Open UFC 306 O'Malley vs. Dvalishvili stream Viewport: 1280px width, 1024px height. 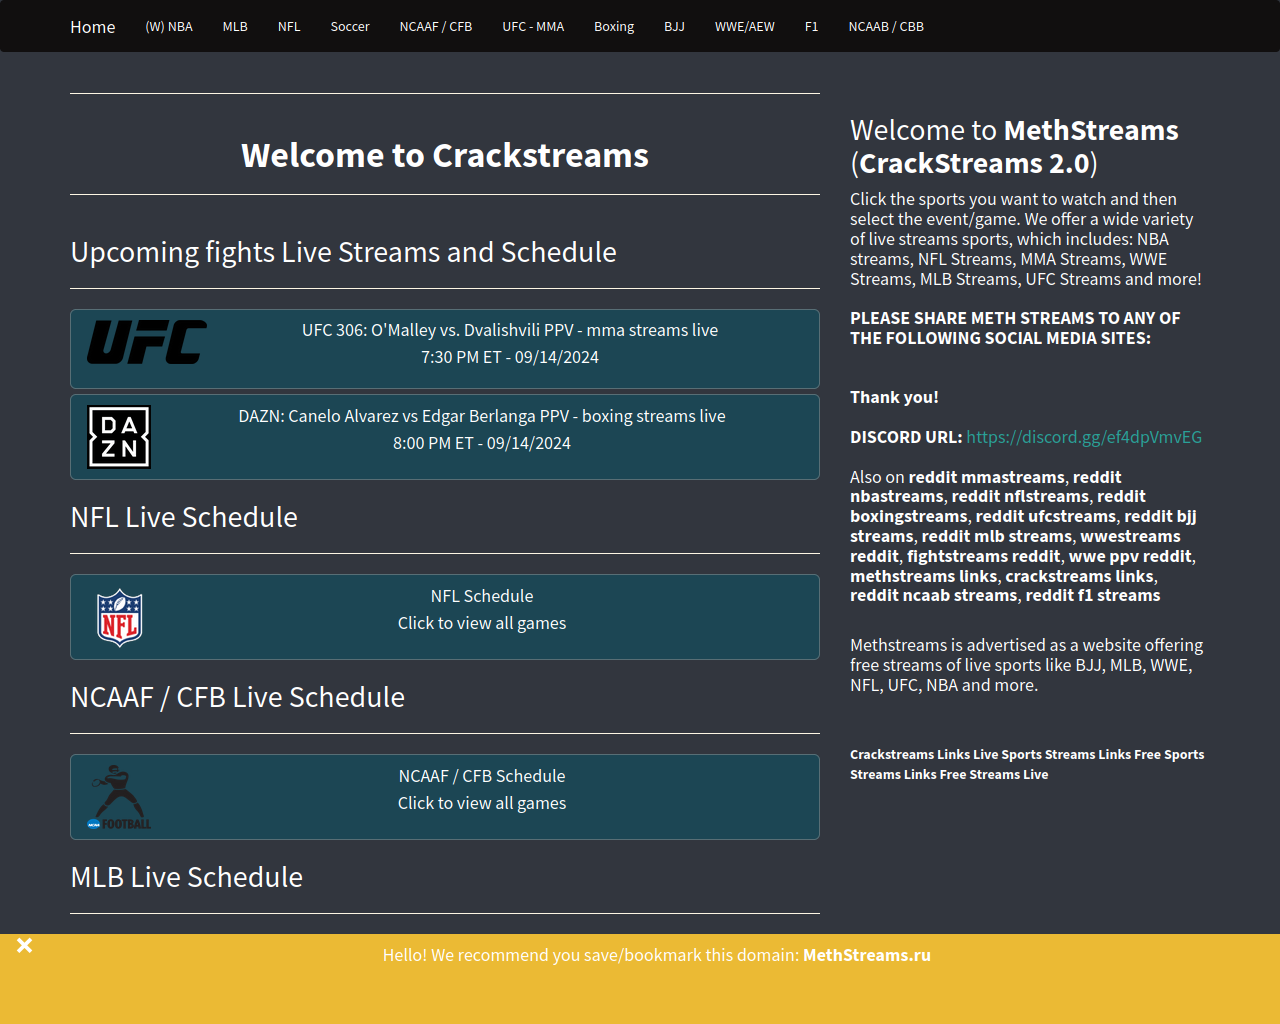click(445, 349)
